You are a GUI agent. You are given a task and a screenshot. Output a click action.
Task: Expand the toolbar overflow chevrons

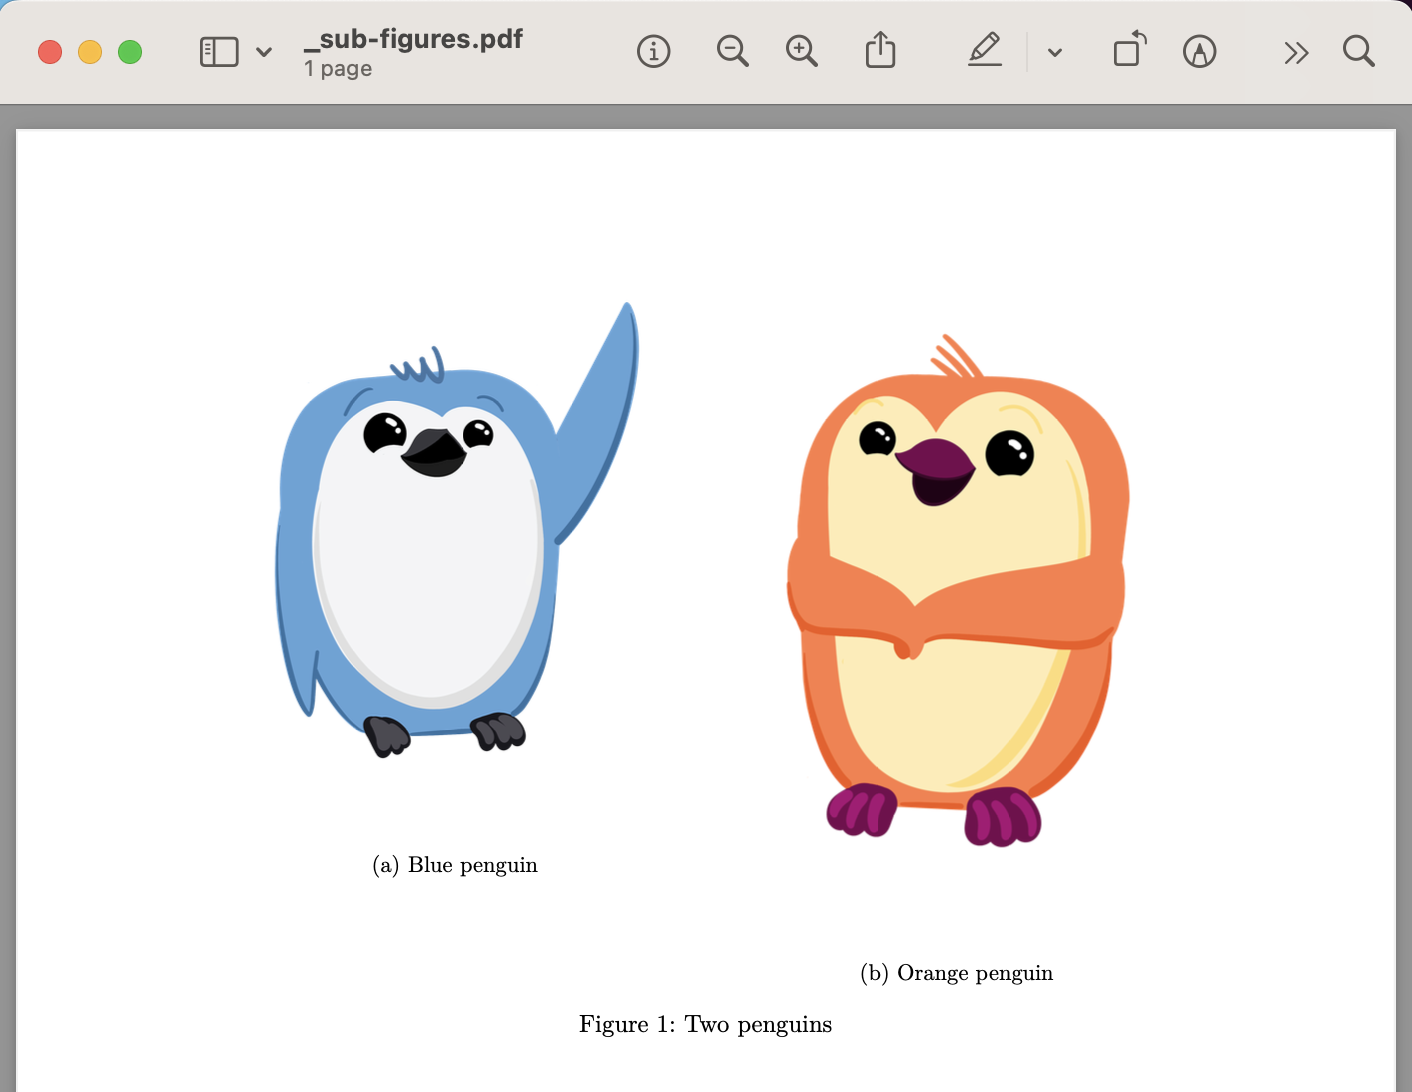click(x=1296, y=52)
